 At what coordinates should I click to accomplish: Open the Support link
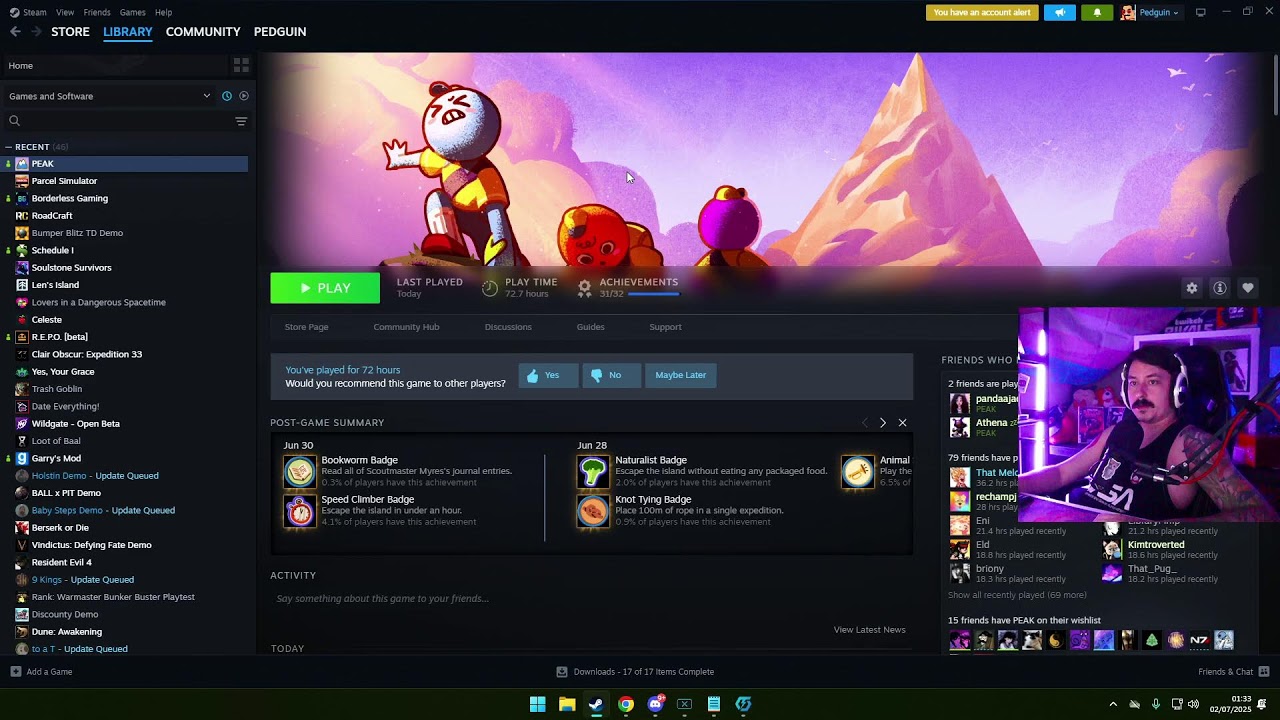click(665, 327)
